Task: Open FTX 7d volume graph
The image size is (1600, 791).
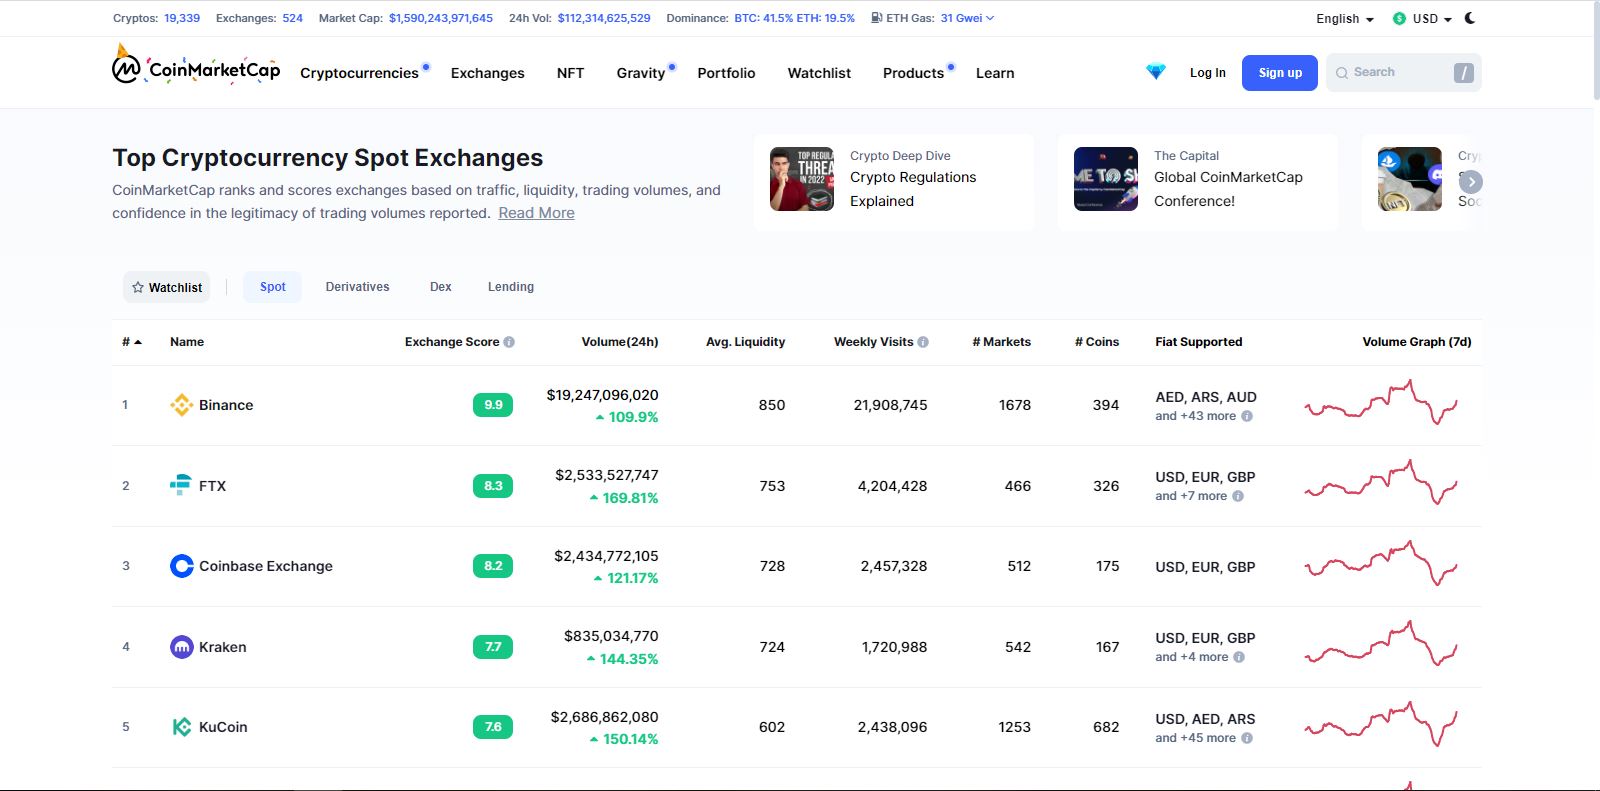Action: point(1381,483)
